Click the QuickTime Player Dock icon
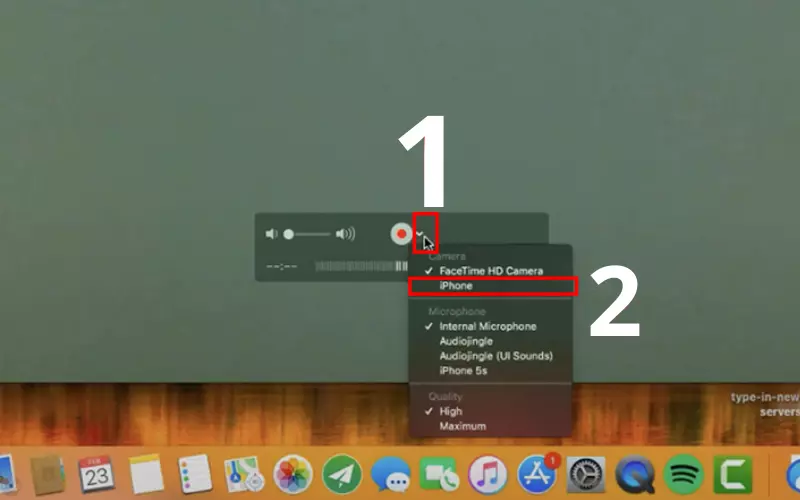 pyautogui.click(x=635, y=474)
